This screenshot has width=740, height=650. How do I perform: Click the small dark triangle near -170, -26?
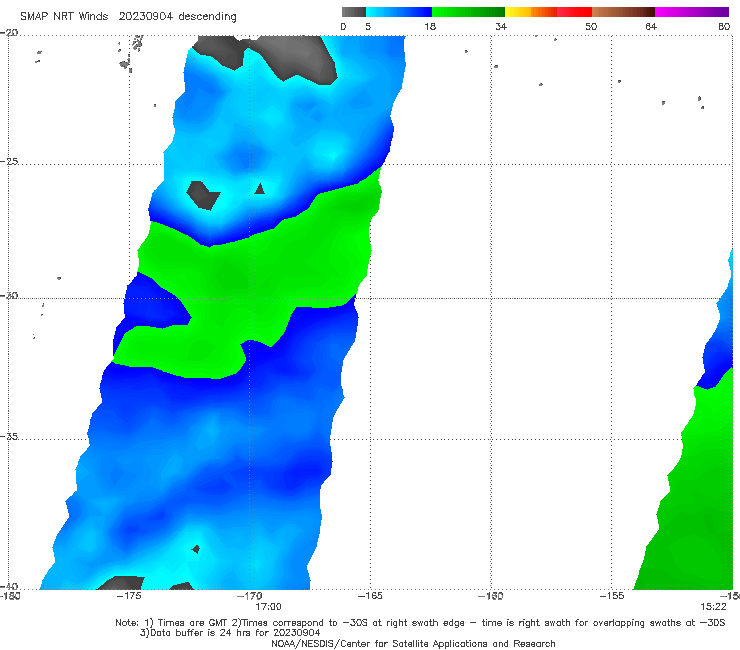pyautogui.click(x=259, y=189)
